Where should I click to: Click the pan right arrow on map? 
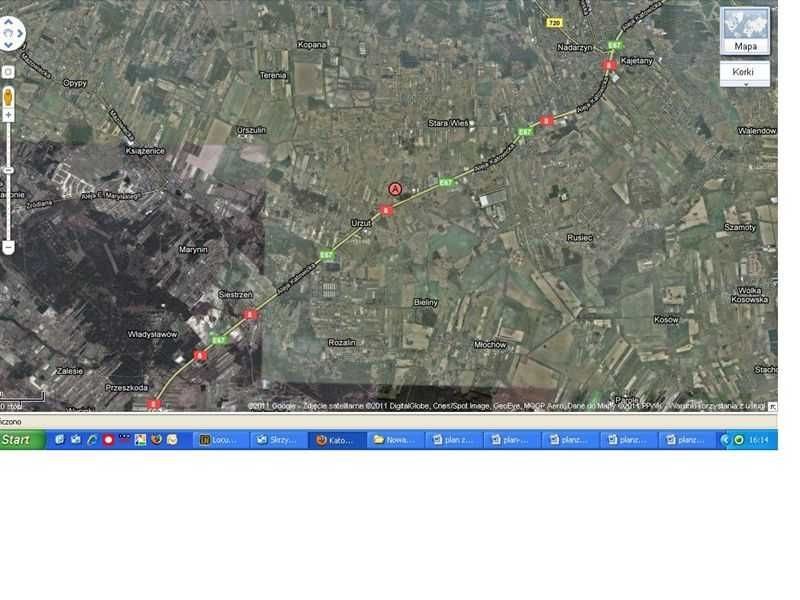click(18, 33)
